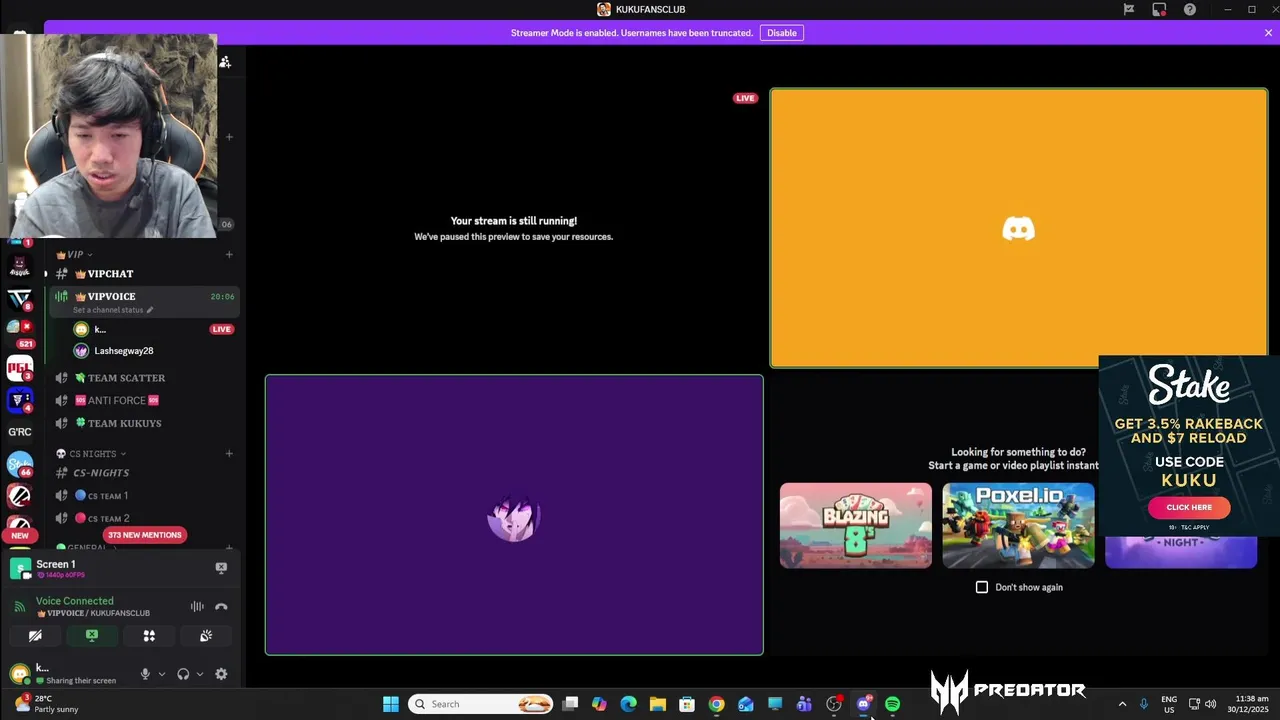Screen dimensions: 1280x720
Task: Open the member list icon above channels
Action: coord(225,62)
